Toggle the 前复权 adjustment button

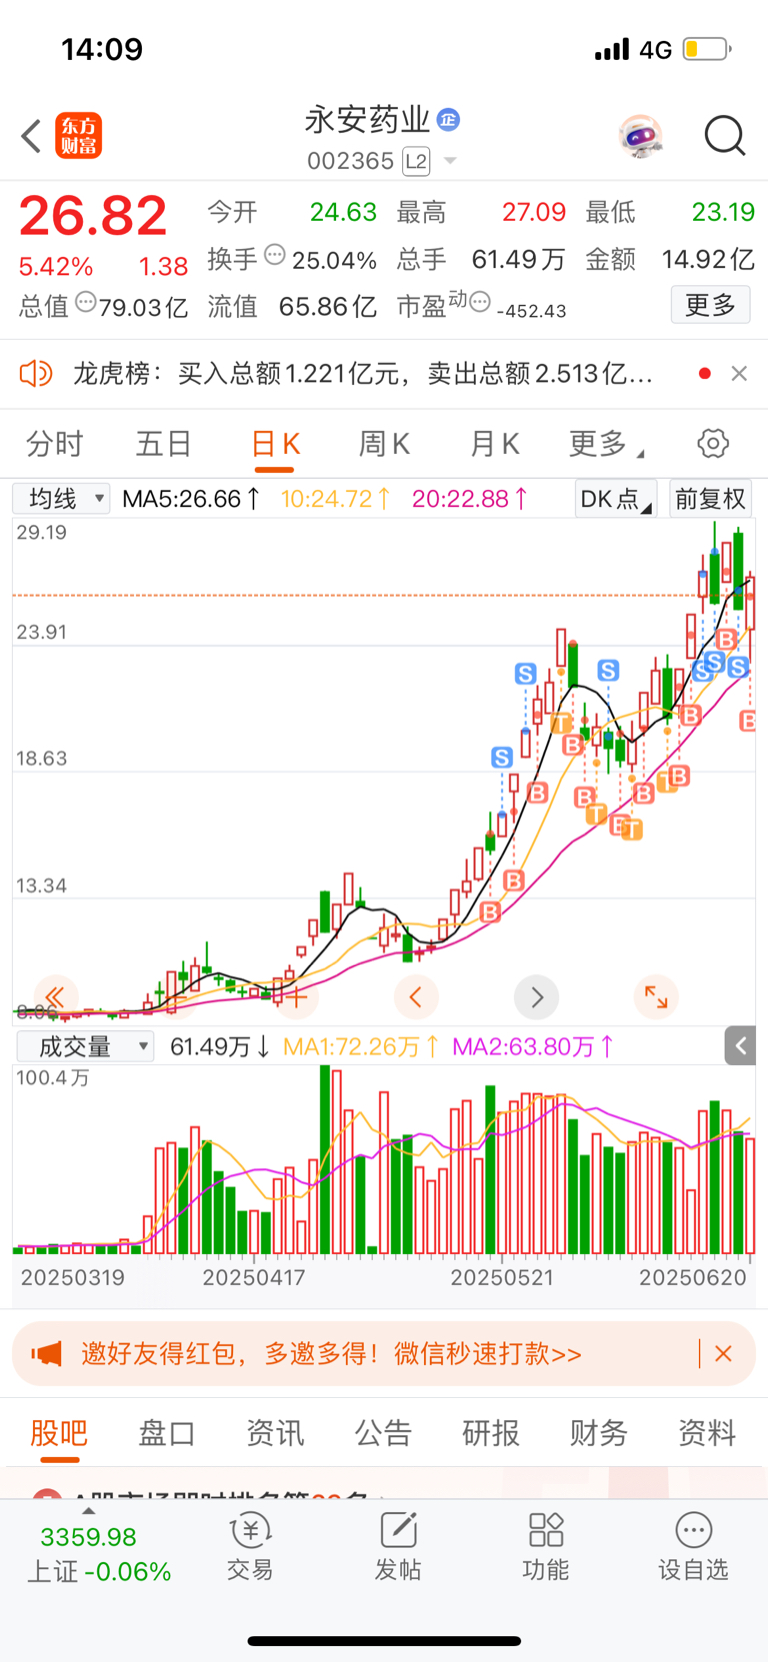click(x=711, y=498)
